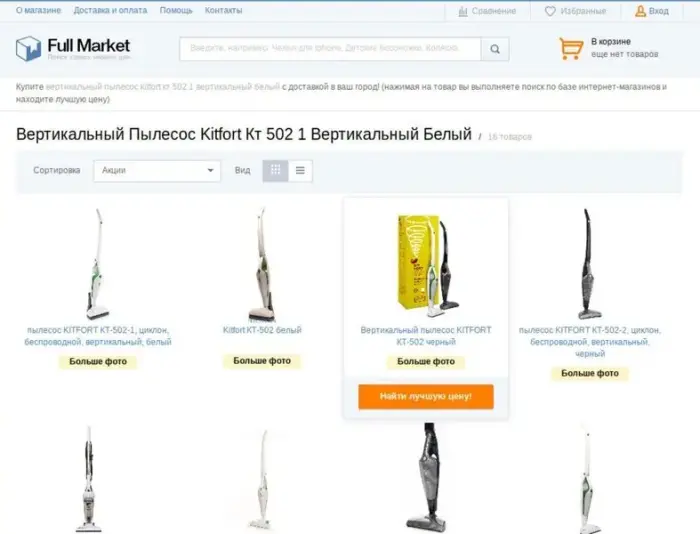Switch to list view icon
This screenshot has width=700, height=534.
point(300,170)
